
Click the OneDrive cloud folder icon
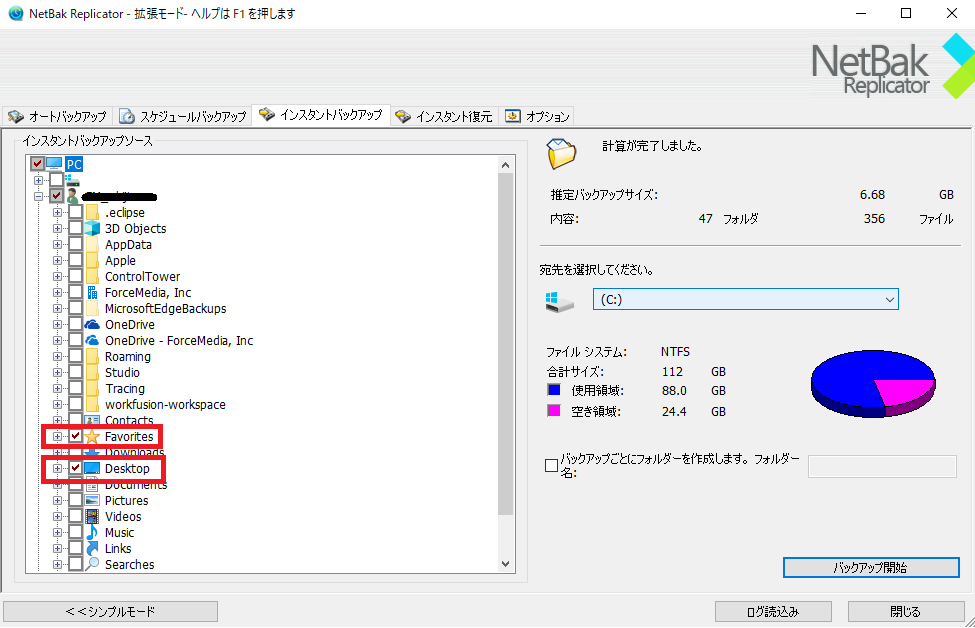tap(92, 324)
